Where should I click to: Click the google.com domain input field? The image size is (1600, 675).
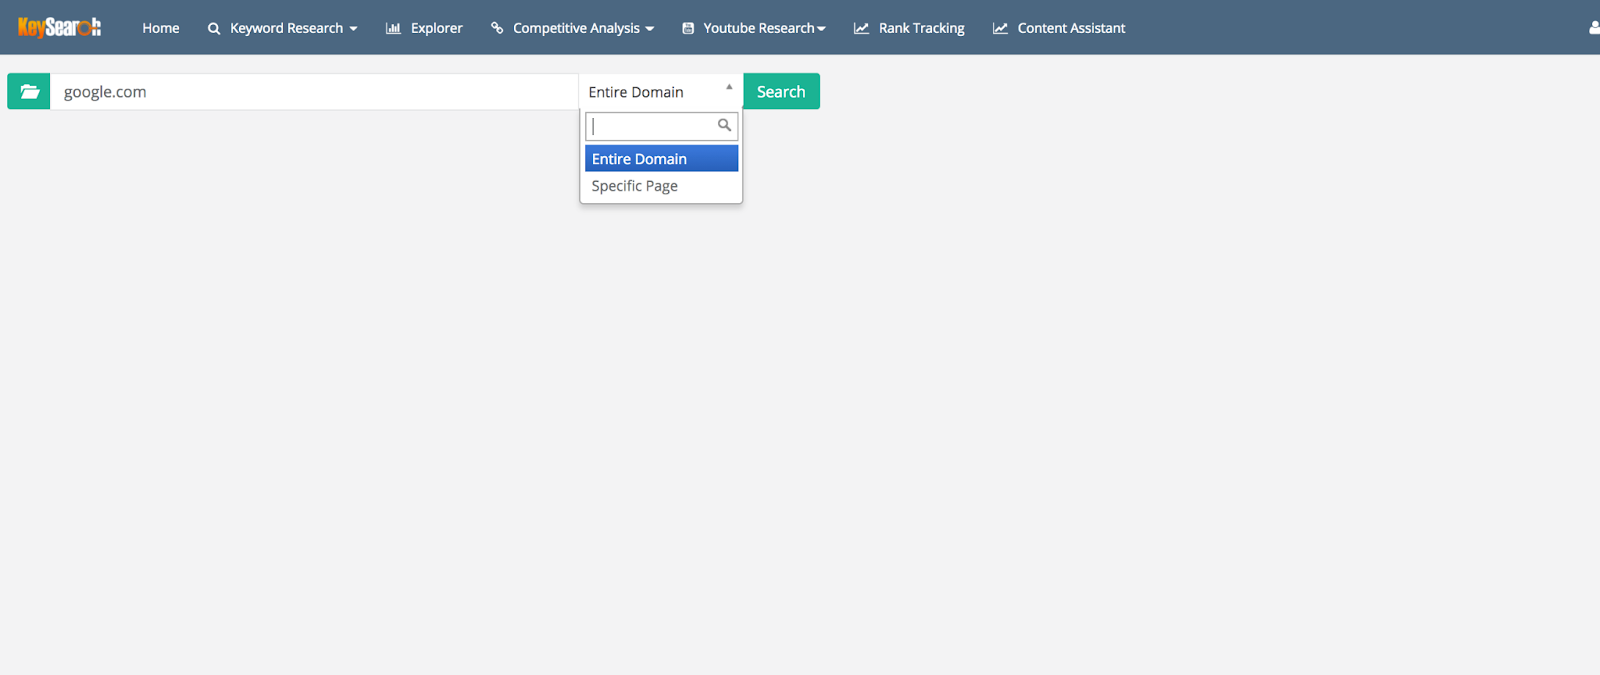point(314,91)
